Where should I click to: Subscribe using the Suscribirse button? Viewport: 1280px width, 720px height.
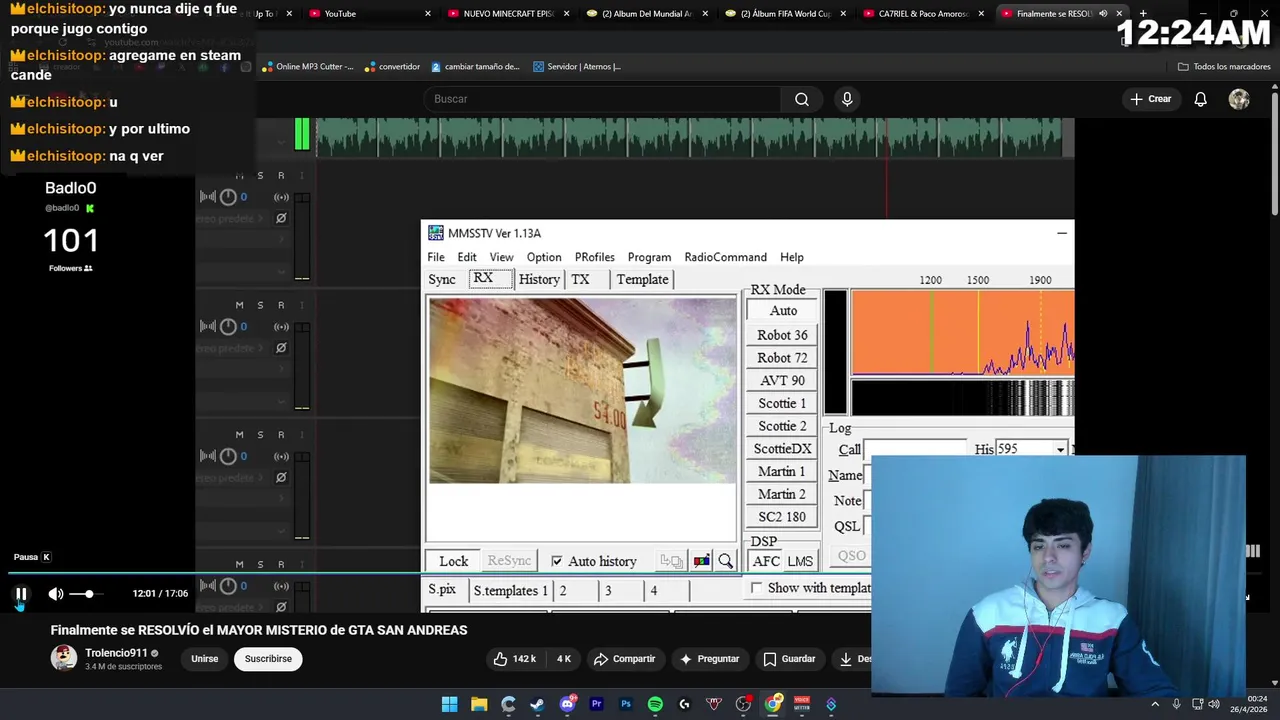coord(268,659)
